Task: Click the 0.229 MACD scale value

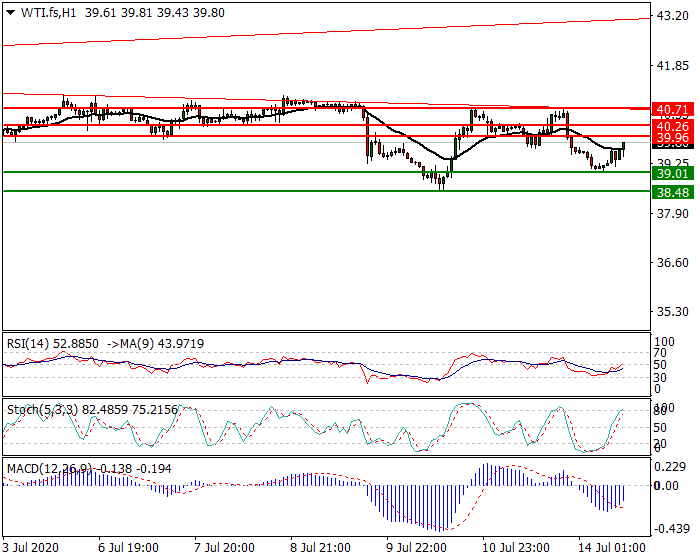Action: (x=670, y=467)
